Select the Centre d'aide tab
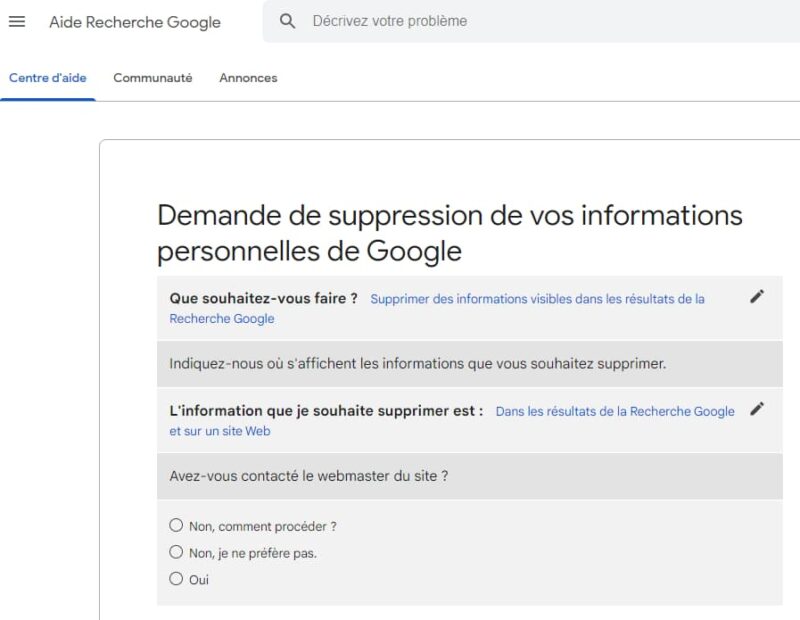This screenshot has width=800, height=620. coord(47,77)
